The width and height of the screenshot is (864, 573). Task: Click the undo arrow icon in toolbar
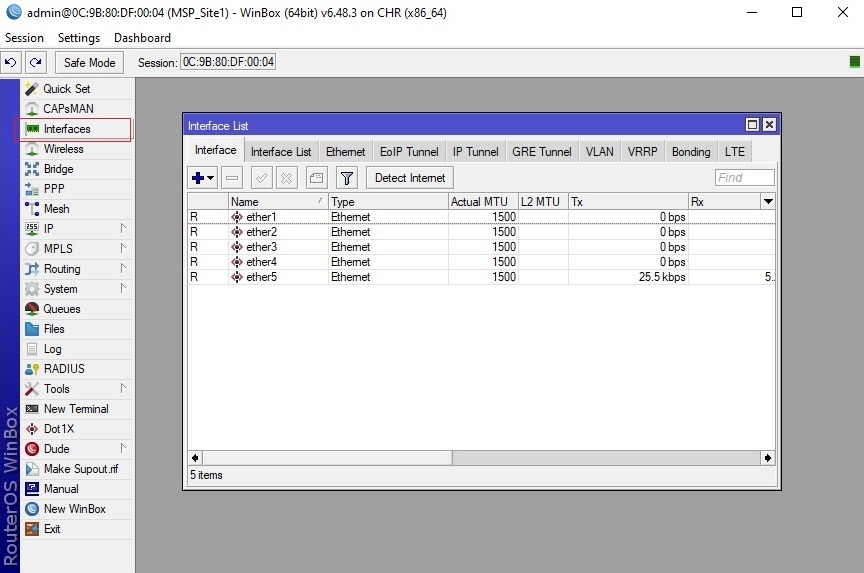pos(10,62)
